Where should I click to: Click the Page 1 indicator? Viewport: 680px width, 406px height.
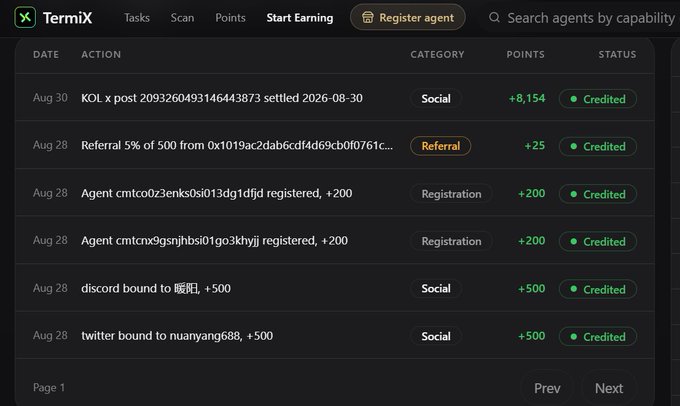[x=49, y=387]
